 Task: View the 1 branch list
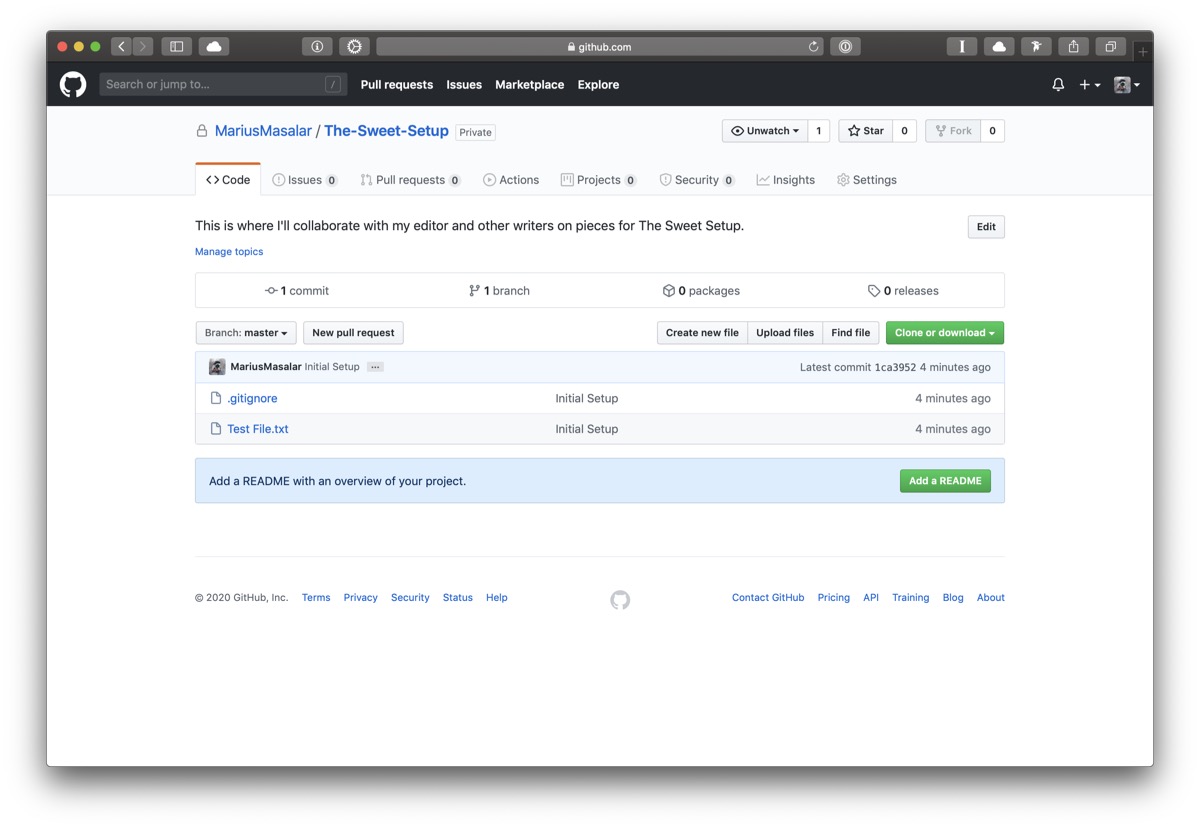click(499, 291)
